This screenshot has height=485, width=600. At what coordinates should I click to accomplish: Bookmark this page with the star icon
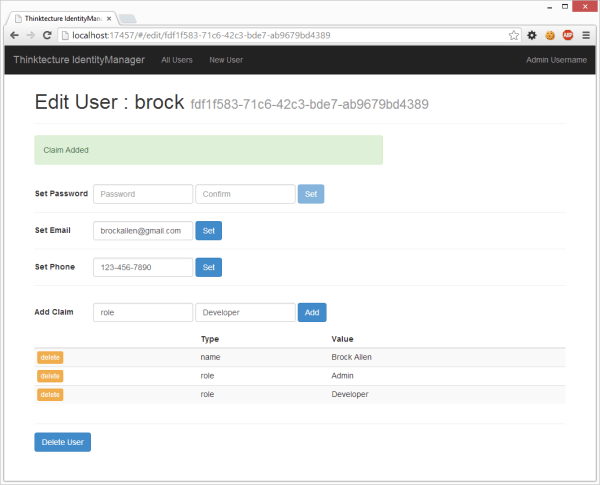click(x=514, y=34)
